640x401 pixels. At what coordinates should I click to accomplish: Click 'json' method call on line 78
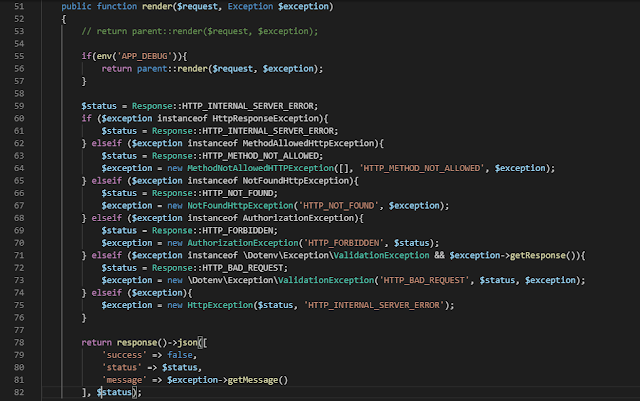pos(187,343)
